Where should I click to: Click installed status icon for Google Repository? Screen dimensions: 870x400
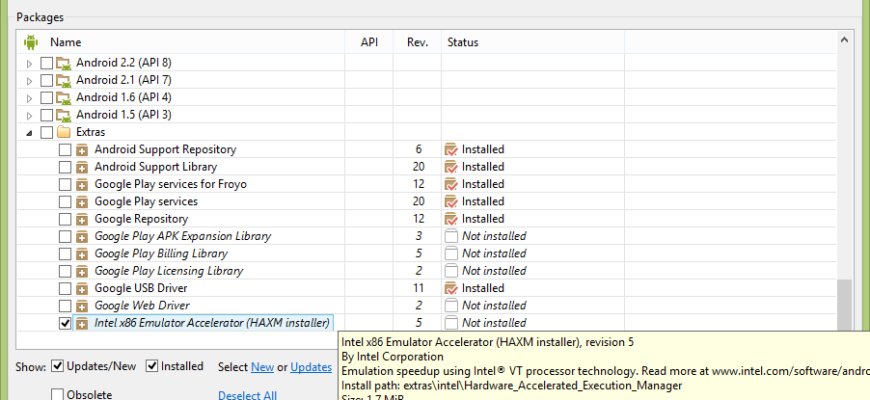tap(451, 219)
